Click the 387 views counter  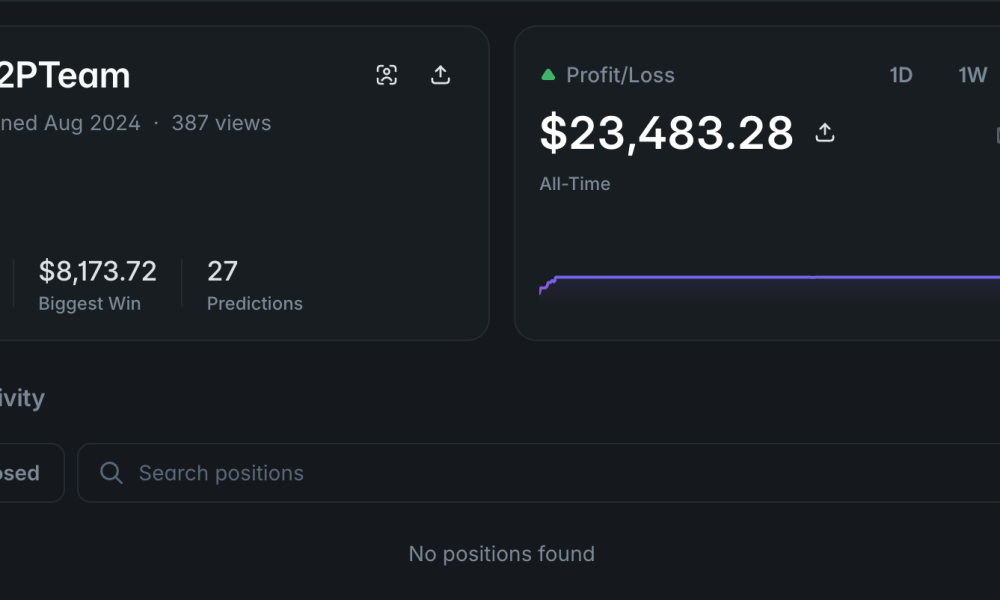[x=221, y=123]
